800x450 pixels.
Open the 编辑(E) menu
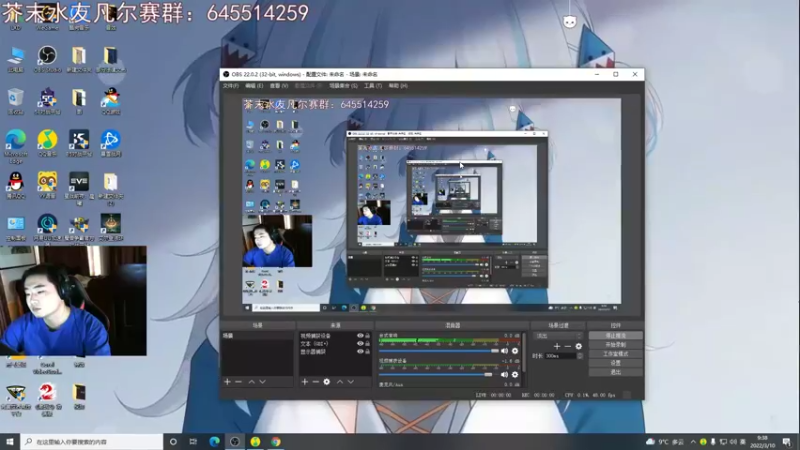254,86
